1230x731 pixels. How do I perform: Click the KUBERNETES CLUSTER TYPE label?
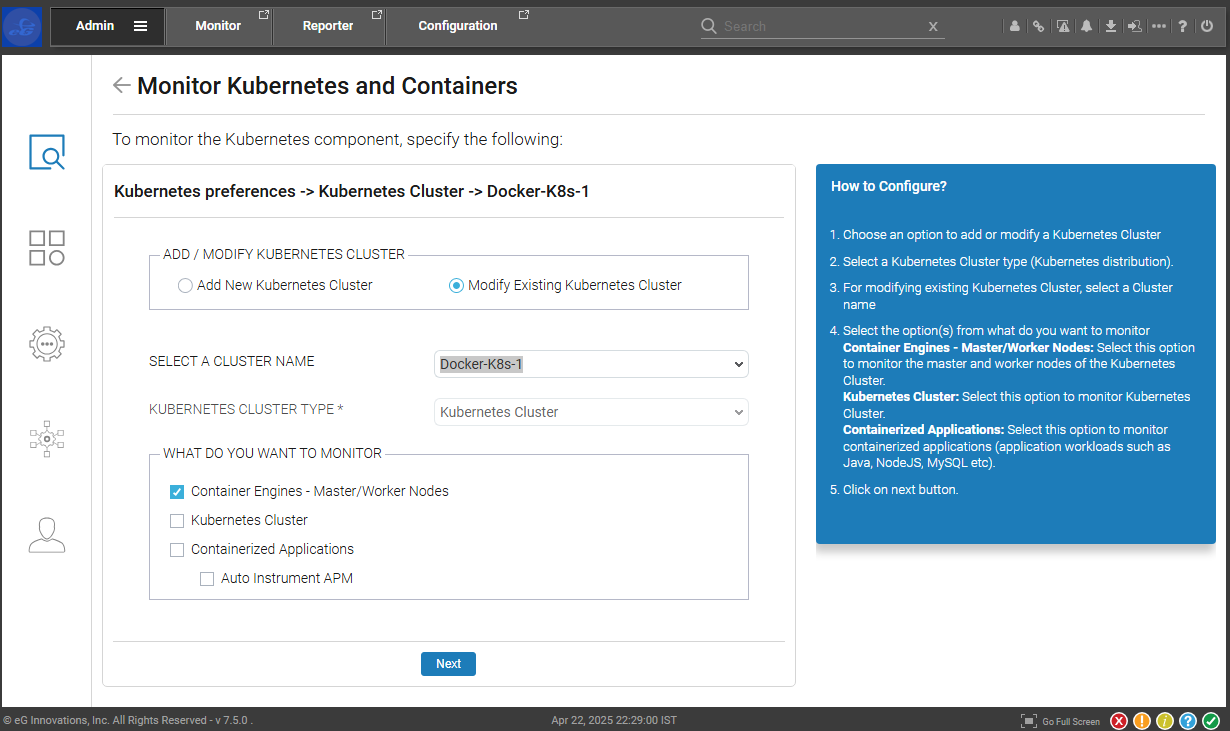(246, 409)
